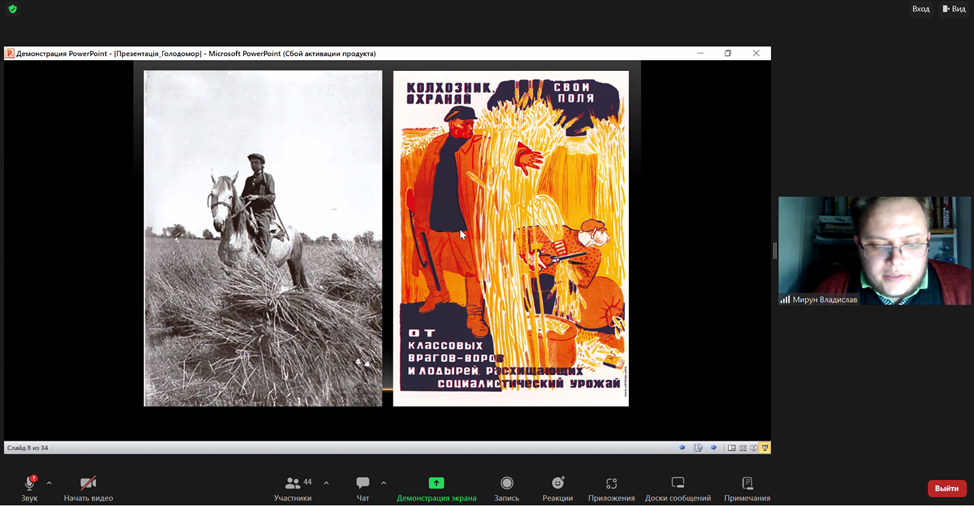The height and width of the screenshot is (506, 974).
Task: Advance with the next slide arrow
Action: tap(713, 448)
